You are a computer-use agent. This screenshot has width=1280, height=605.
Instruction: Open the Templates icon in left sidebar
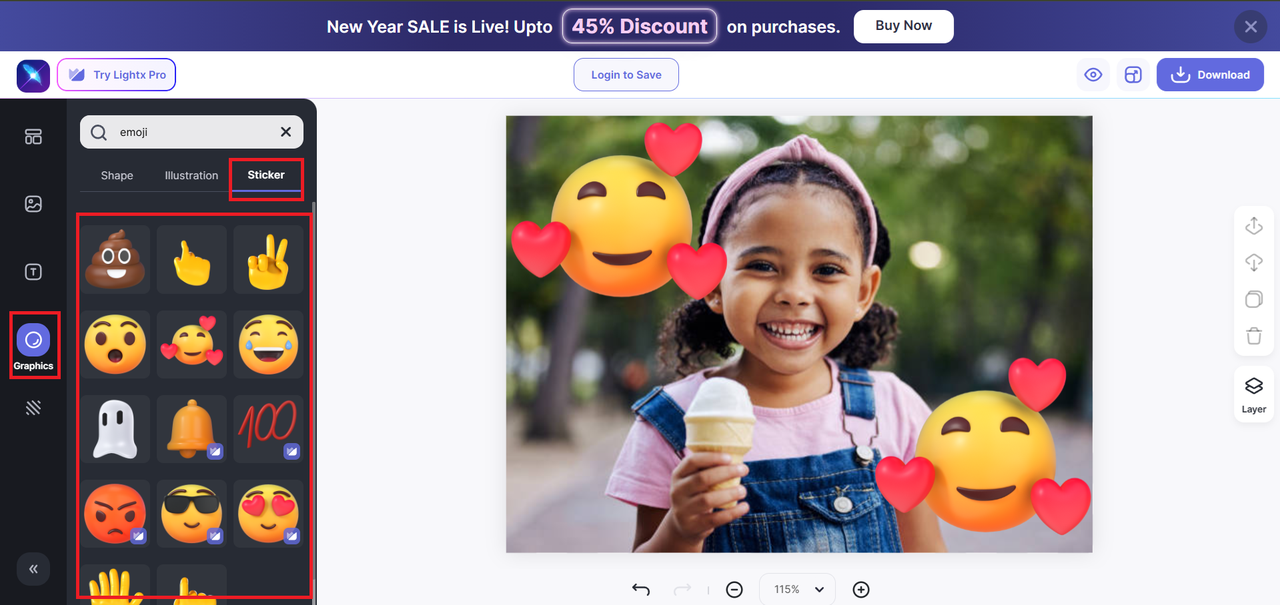(x=33, y=137)
